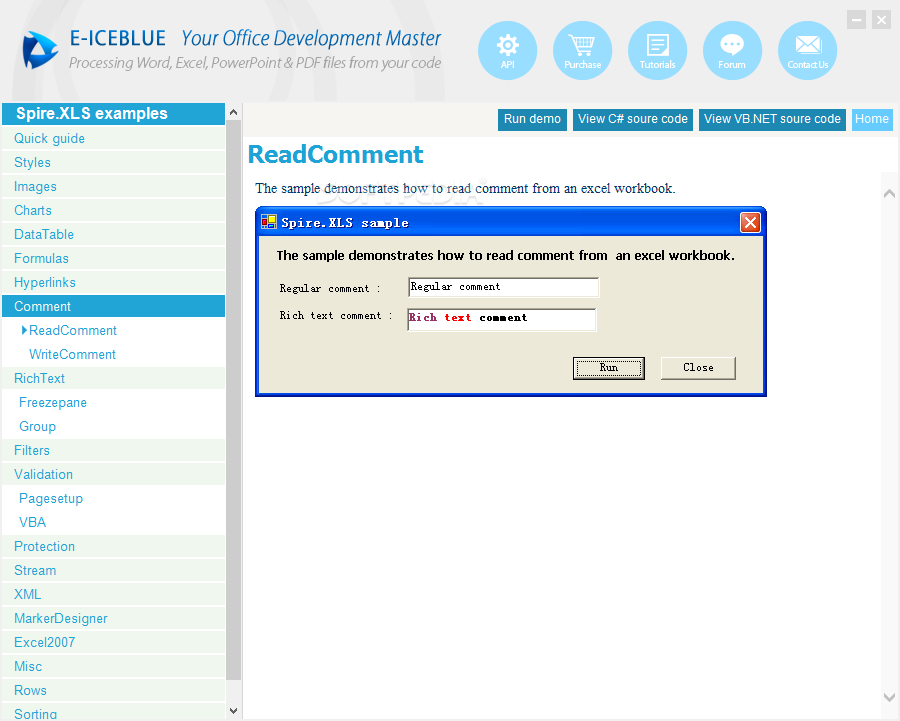The height and width of the screenshot is (721, 900).
Task: Click the E-ICEBLUE logo
Action: pyautogui.click(x=40, y=50)
